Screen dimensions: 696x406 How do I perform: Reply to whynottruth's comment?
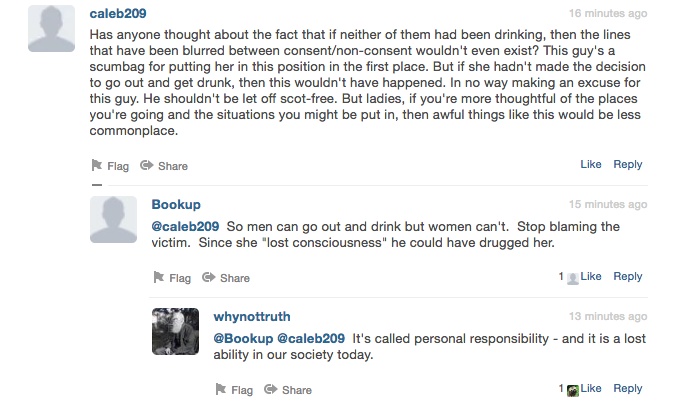coord(628,388)
